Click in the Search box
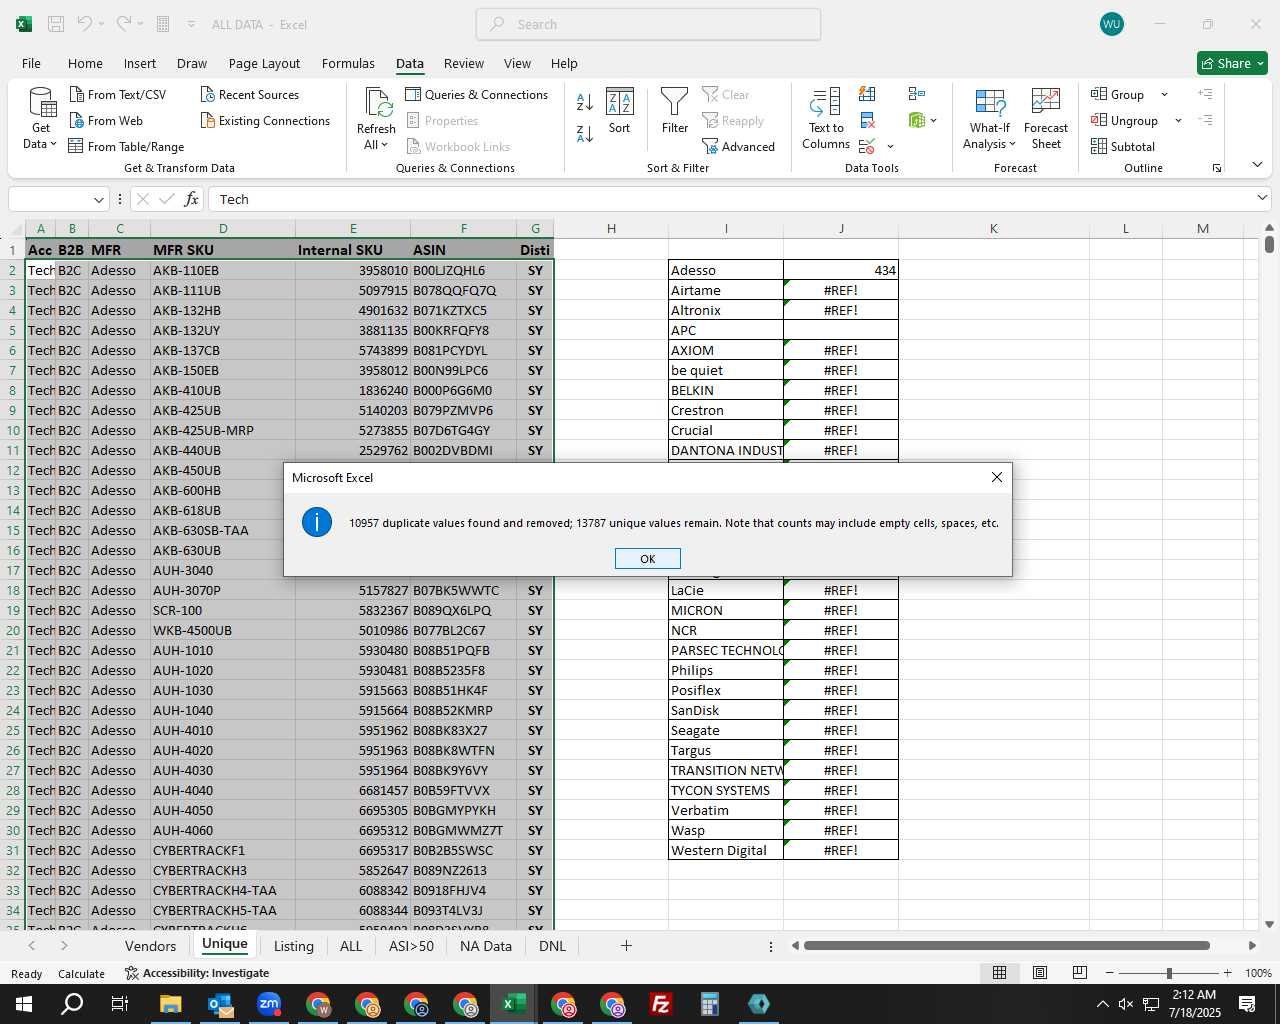Screen dimensions: 1280x1024 [648, 24]
